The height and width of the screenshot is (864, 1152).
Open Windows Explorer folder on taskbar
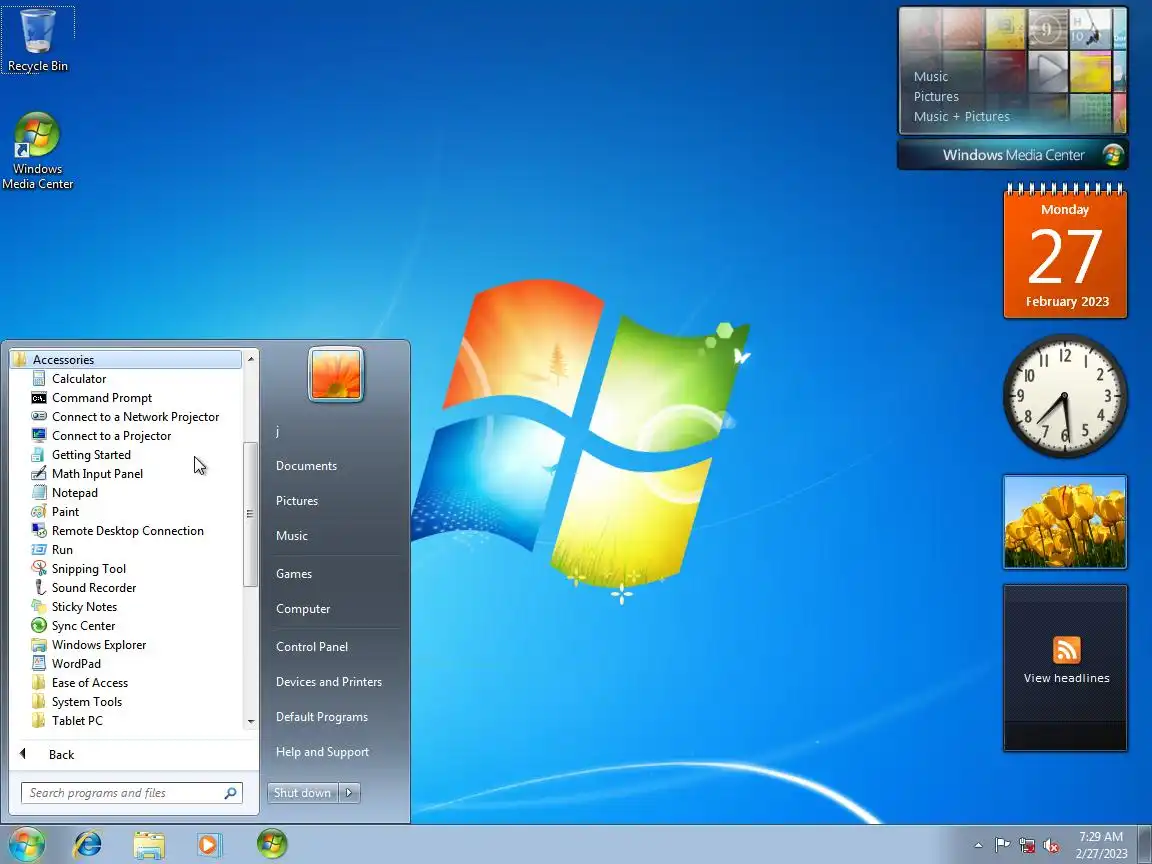tap(148, 845)
